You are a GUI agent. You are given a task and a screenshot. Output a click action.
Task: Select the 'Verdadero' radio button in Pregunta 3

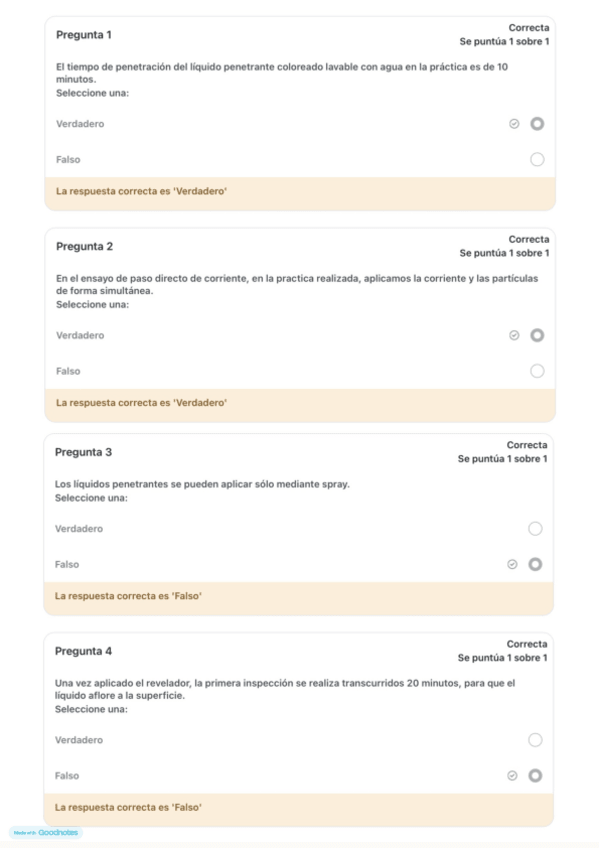tap(537, 529)
